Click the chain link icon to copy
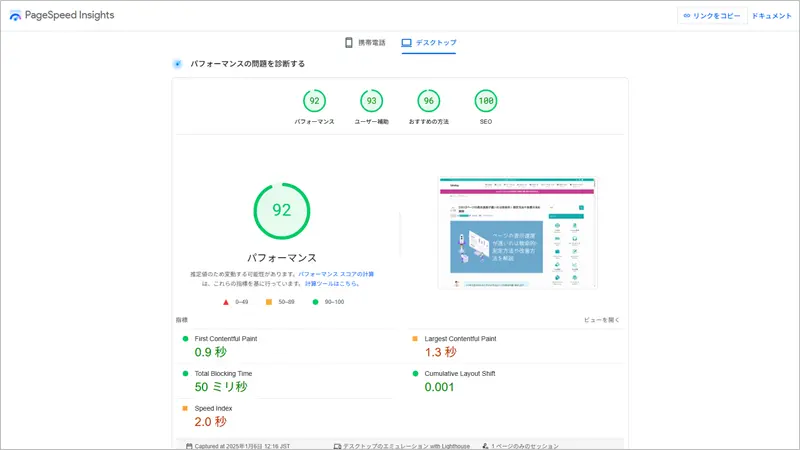The width and height of the screenshot is (800, 450). click(x=687, y=16)
